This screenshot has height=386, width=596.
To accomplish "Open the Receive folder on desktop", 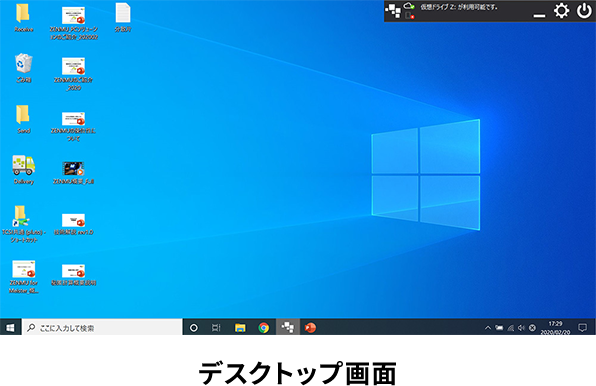I will (23, 17).
